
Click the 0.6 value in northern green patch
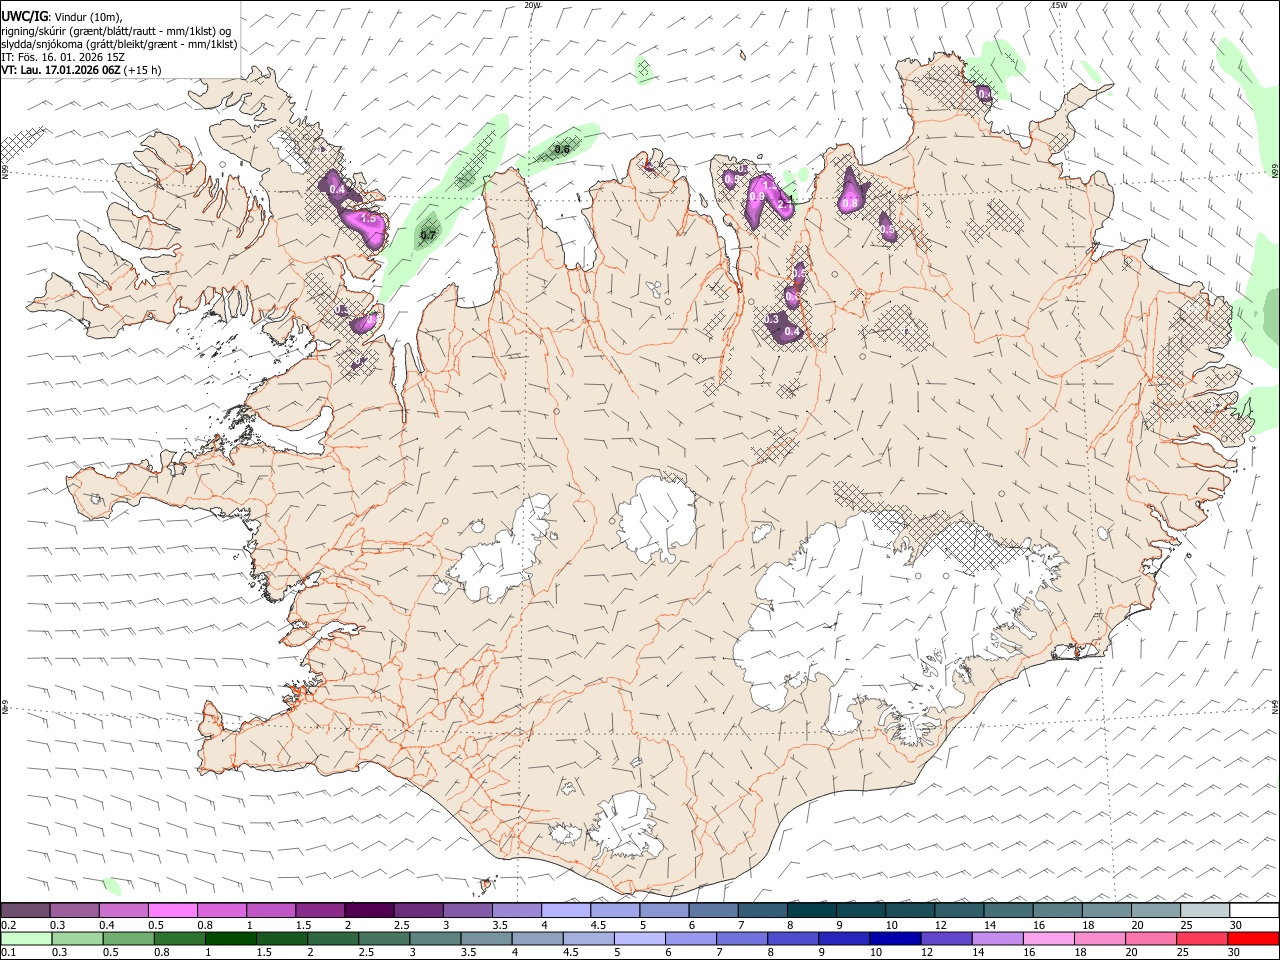562,150
